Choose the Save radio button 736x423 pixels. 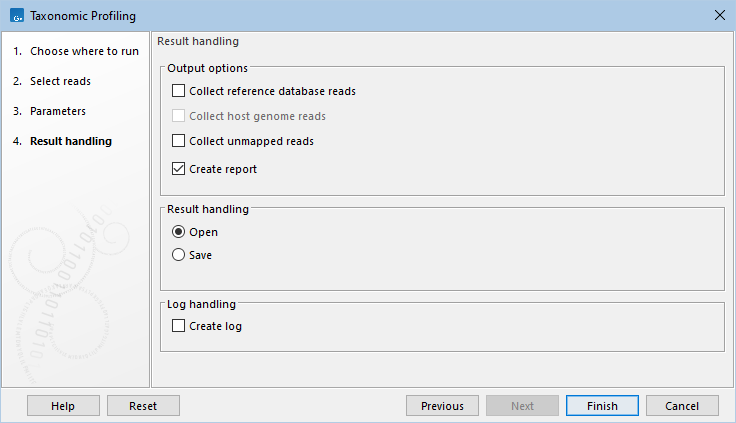point(179,255)
